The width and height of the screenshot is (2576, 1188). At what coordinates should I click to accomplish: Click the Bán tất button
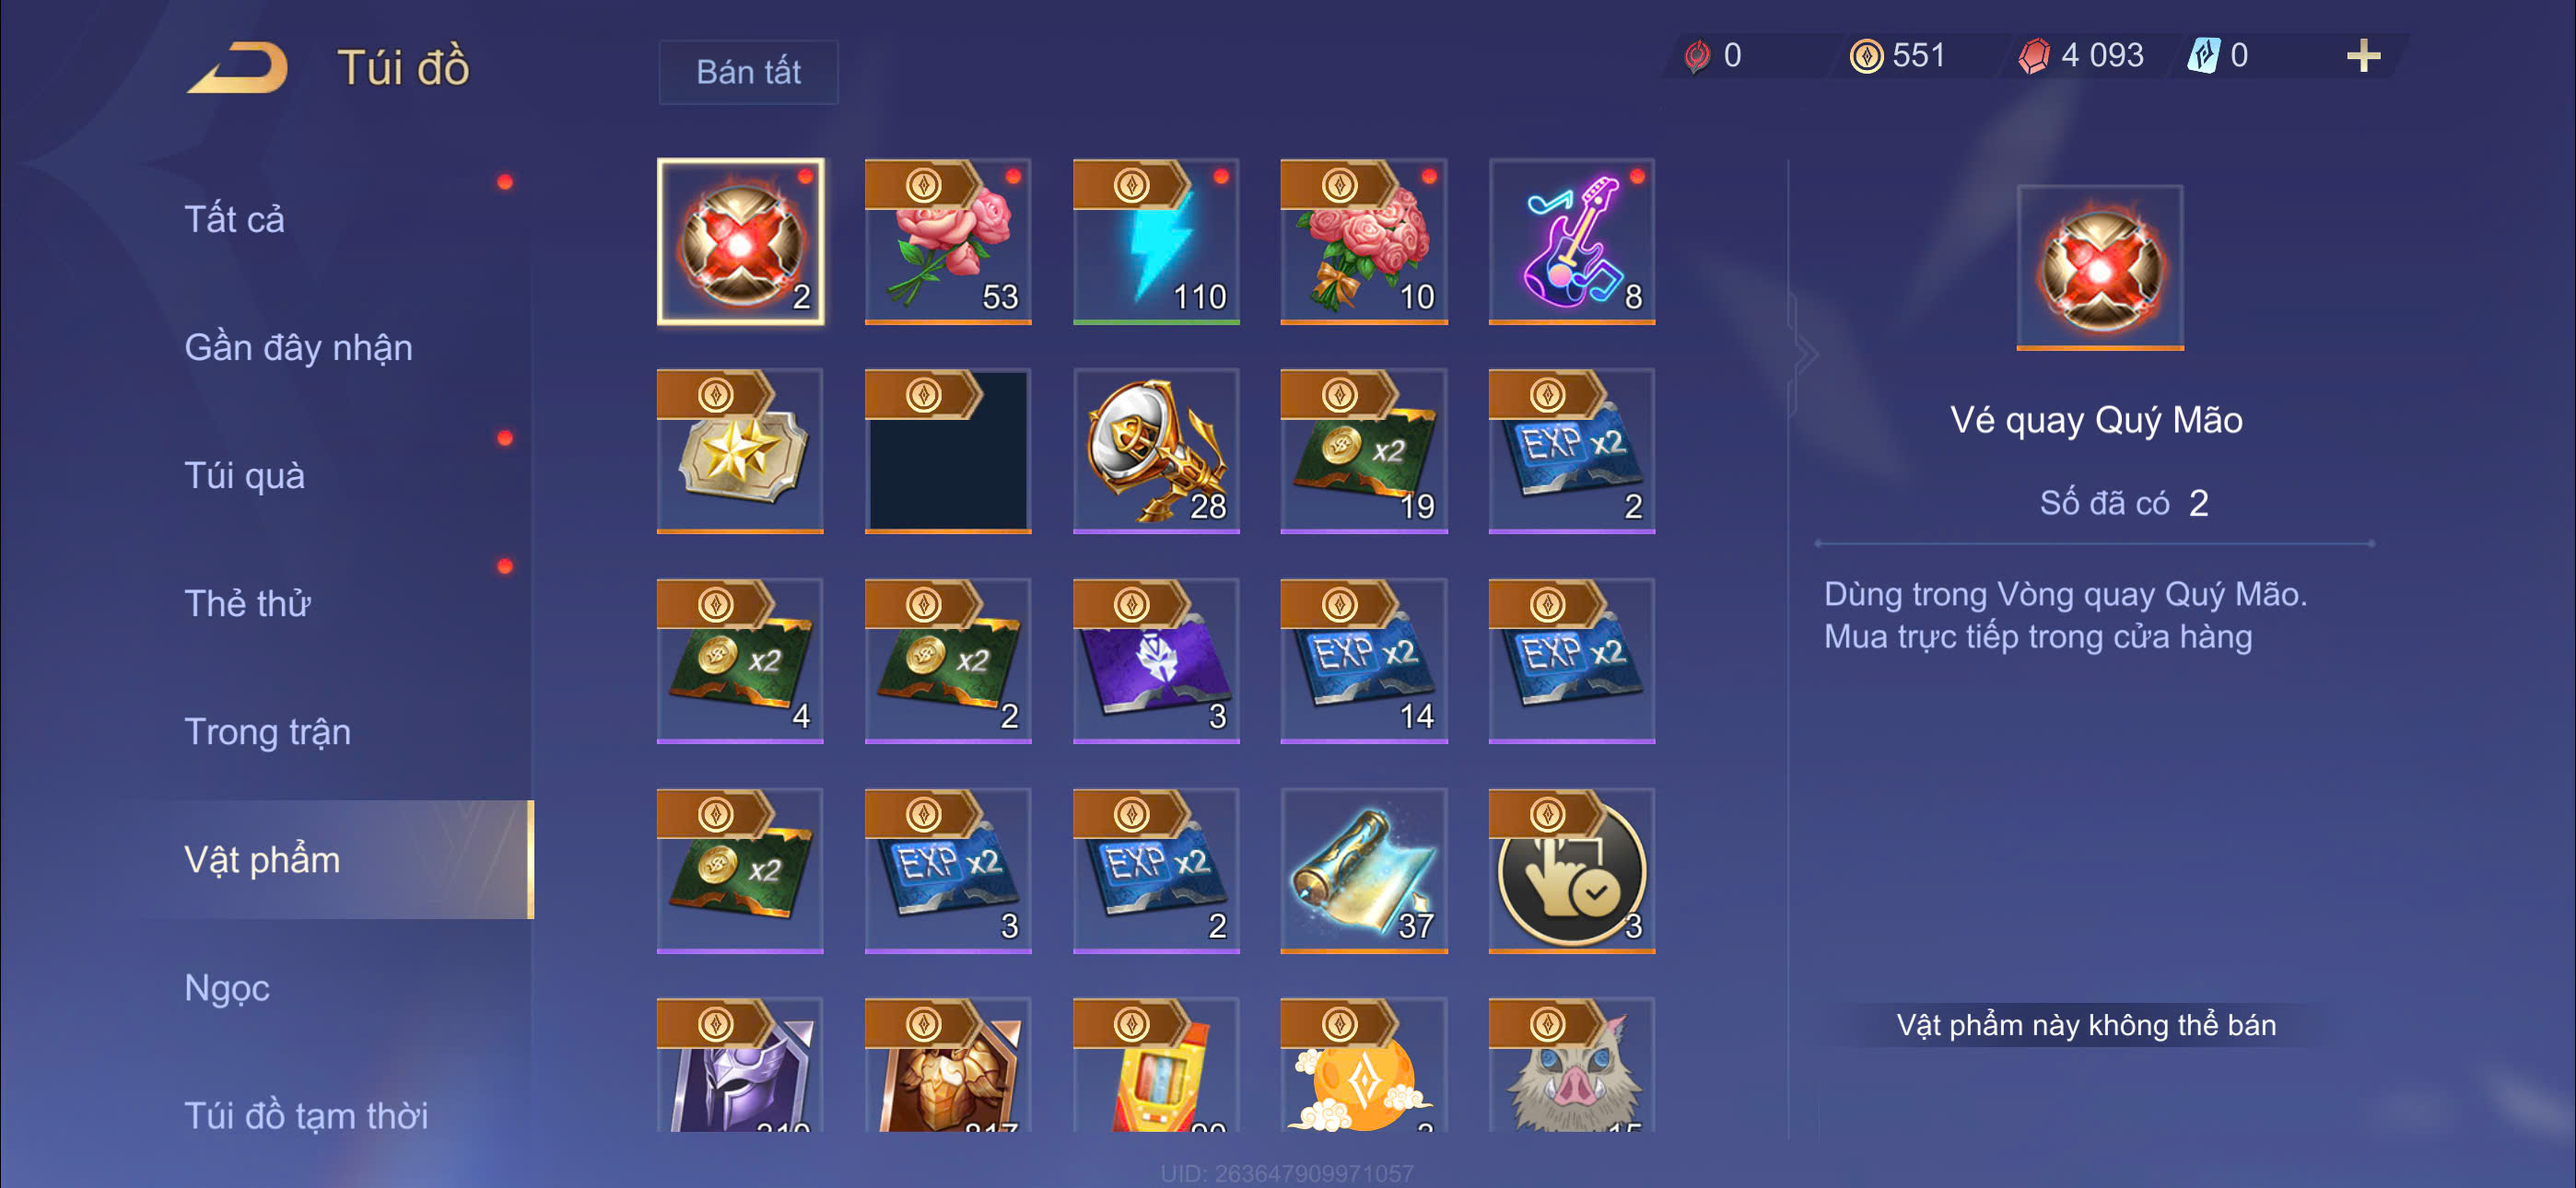[x=748, y=72]
